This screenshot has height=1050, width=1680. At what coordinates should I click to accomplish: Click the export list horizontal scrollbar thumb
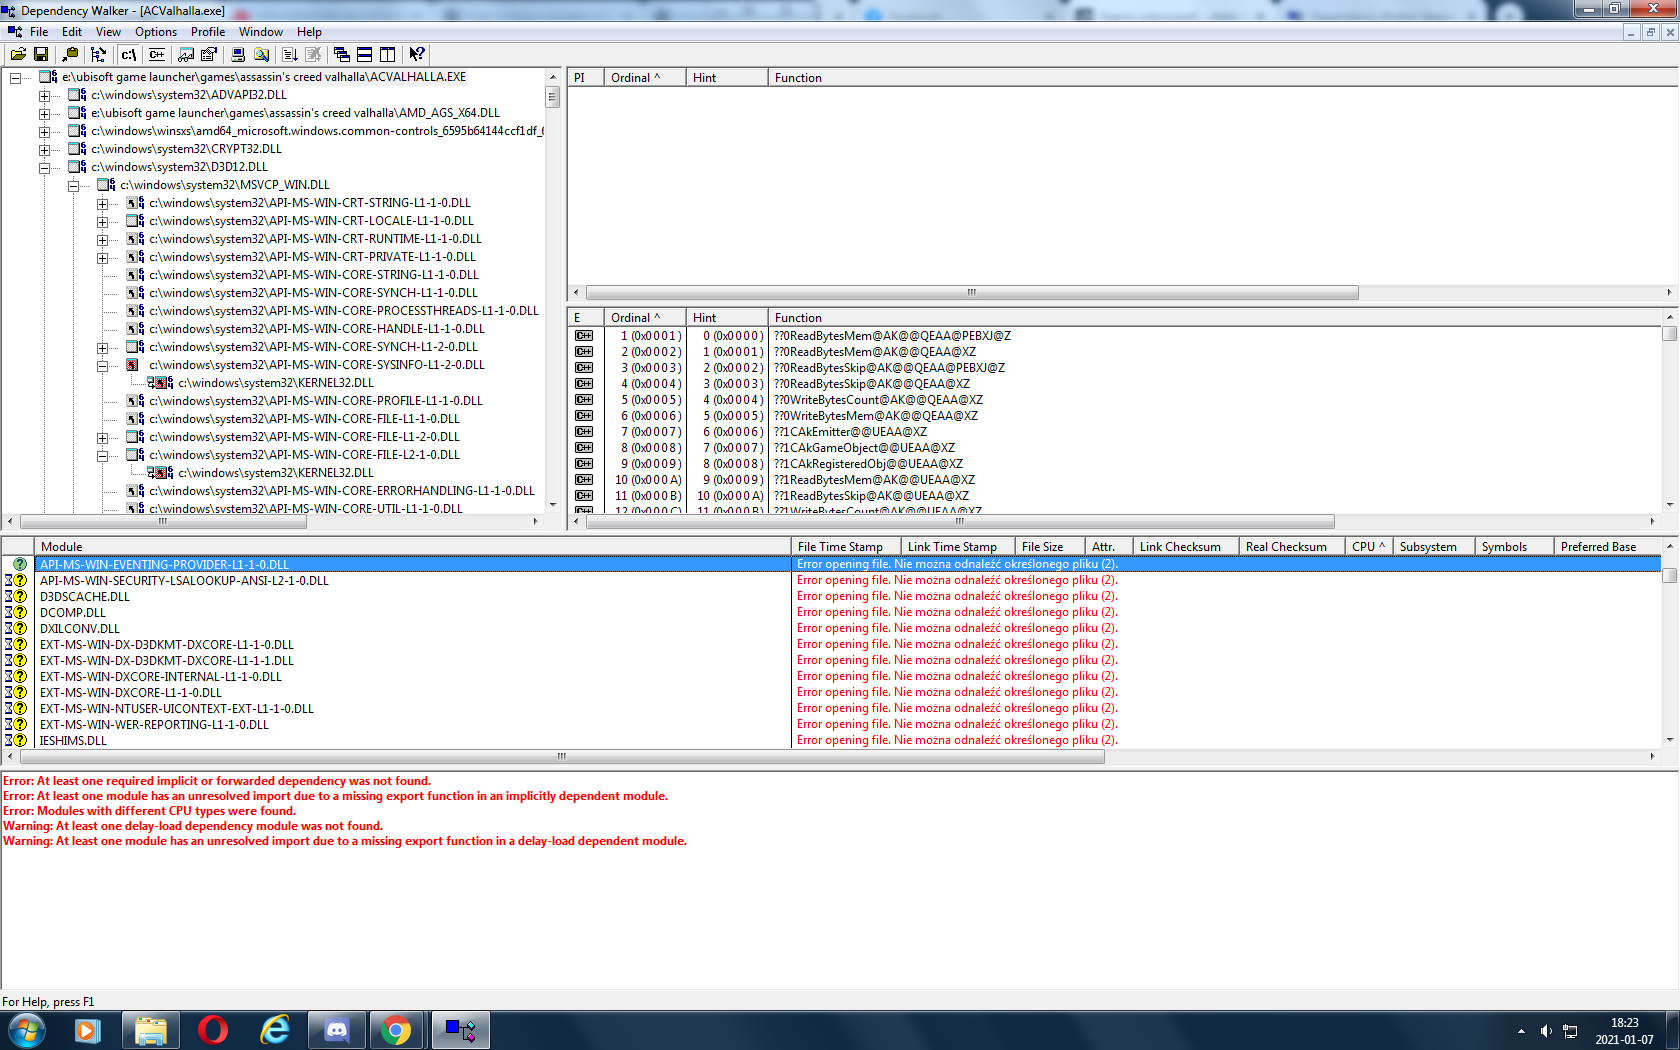point(960,521)
